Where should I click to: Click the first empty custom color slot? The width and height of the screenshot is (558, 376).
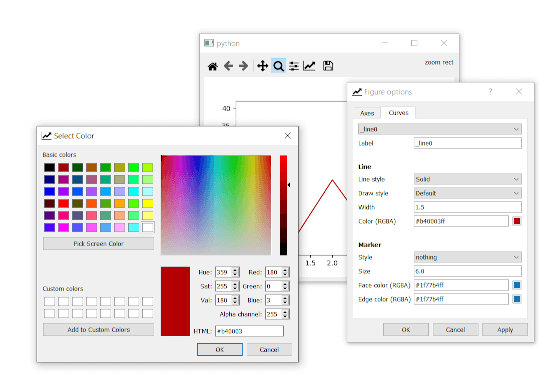pyautogui.click(x=49, y=302)
